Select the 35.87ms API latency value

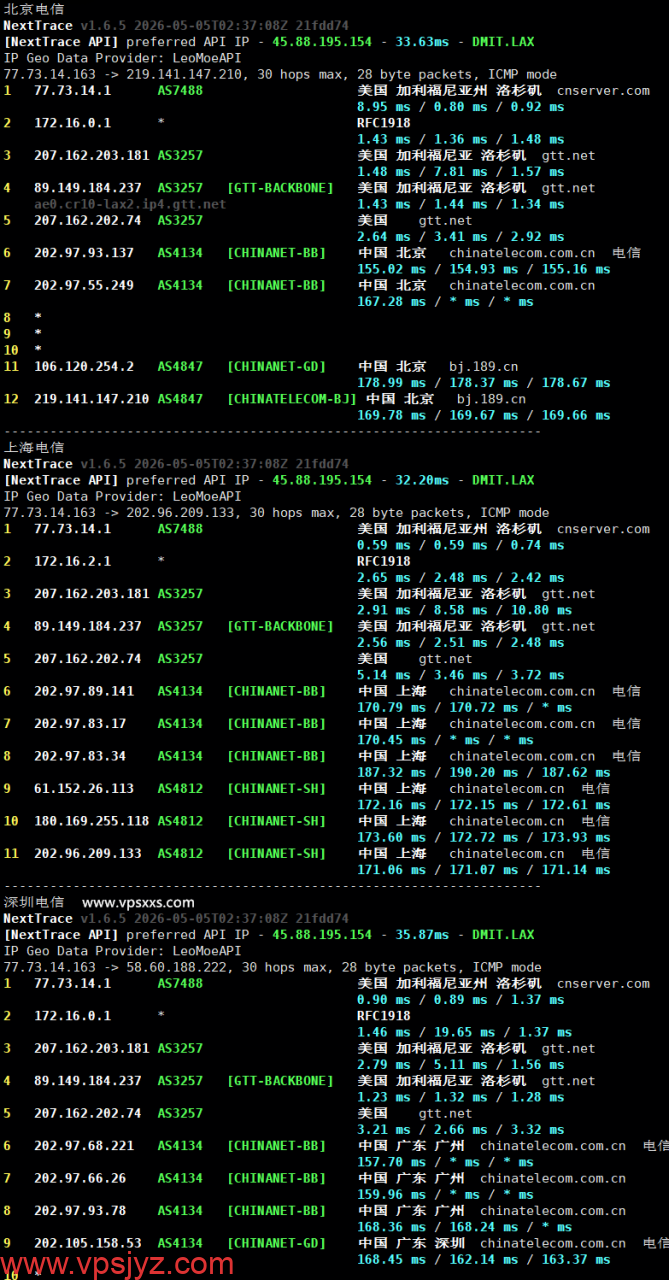[422, 935]
